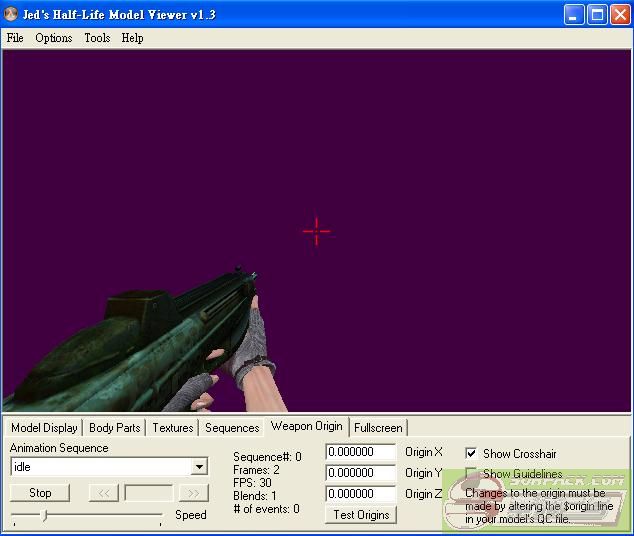Click the animation Speed slider handle
The height and width of the screenshot is (536, 634).
coord(44,515)
